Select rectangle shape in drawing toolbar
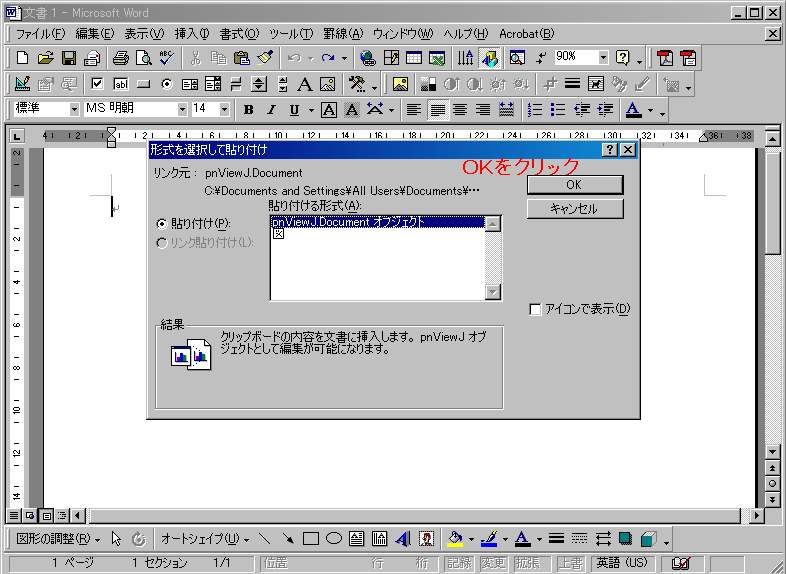This screenshot has width=786, height=574. click(311, 539)
